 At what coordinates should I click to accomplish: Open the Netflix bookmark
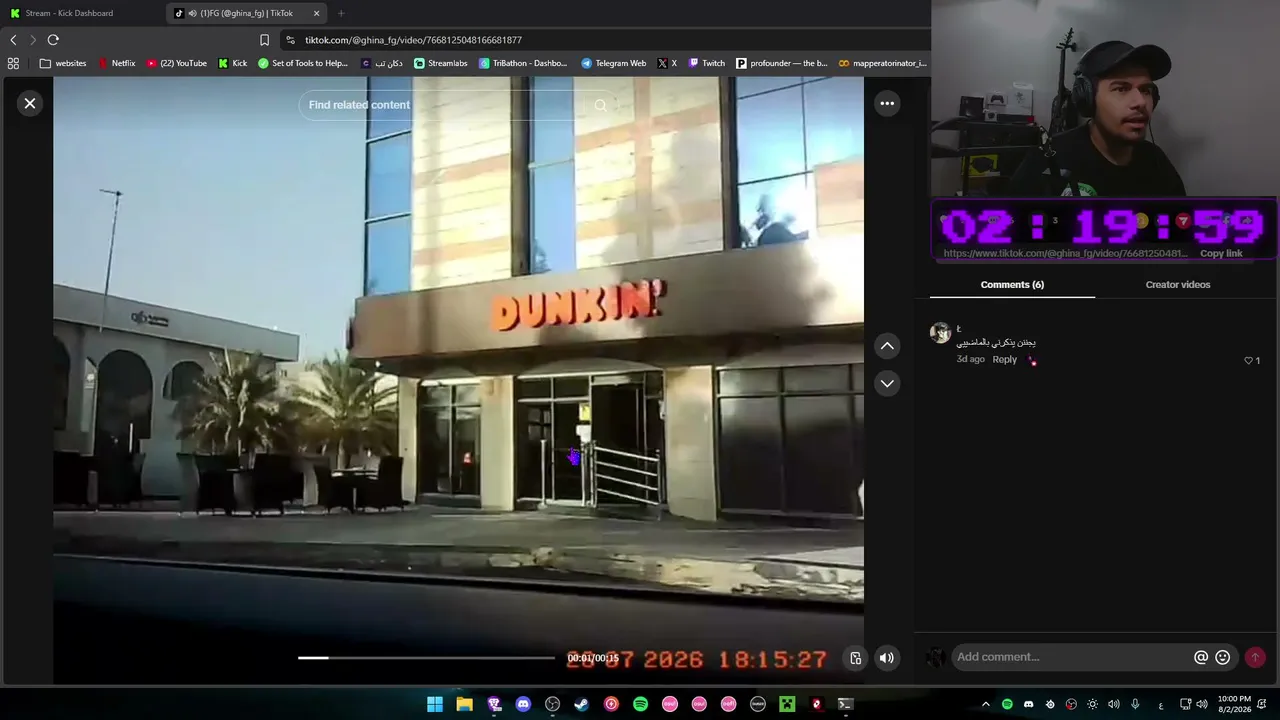[116, 63]
